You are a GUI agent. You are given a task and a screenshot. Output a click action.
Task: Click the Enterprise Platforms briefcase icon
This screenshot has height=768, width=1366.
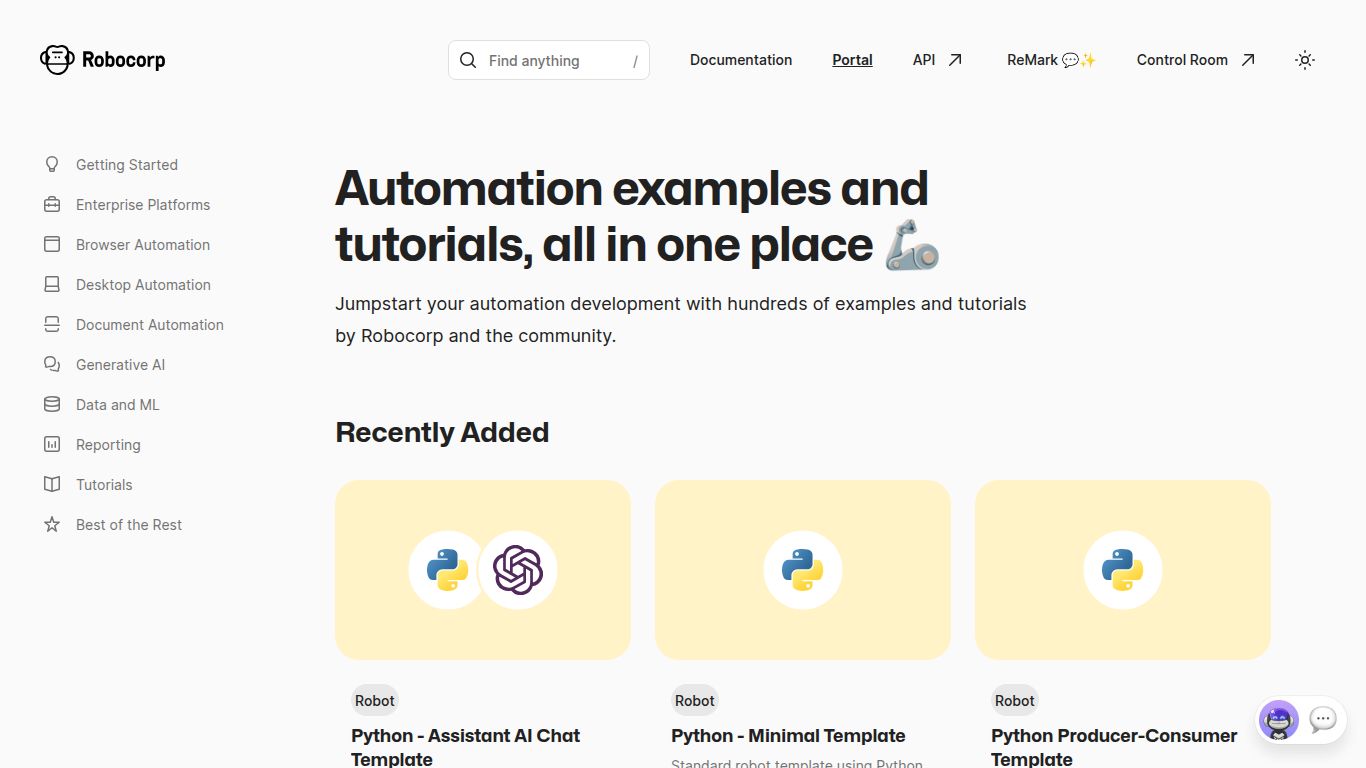pos(52,205)
